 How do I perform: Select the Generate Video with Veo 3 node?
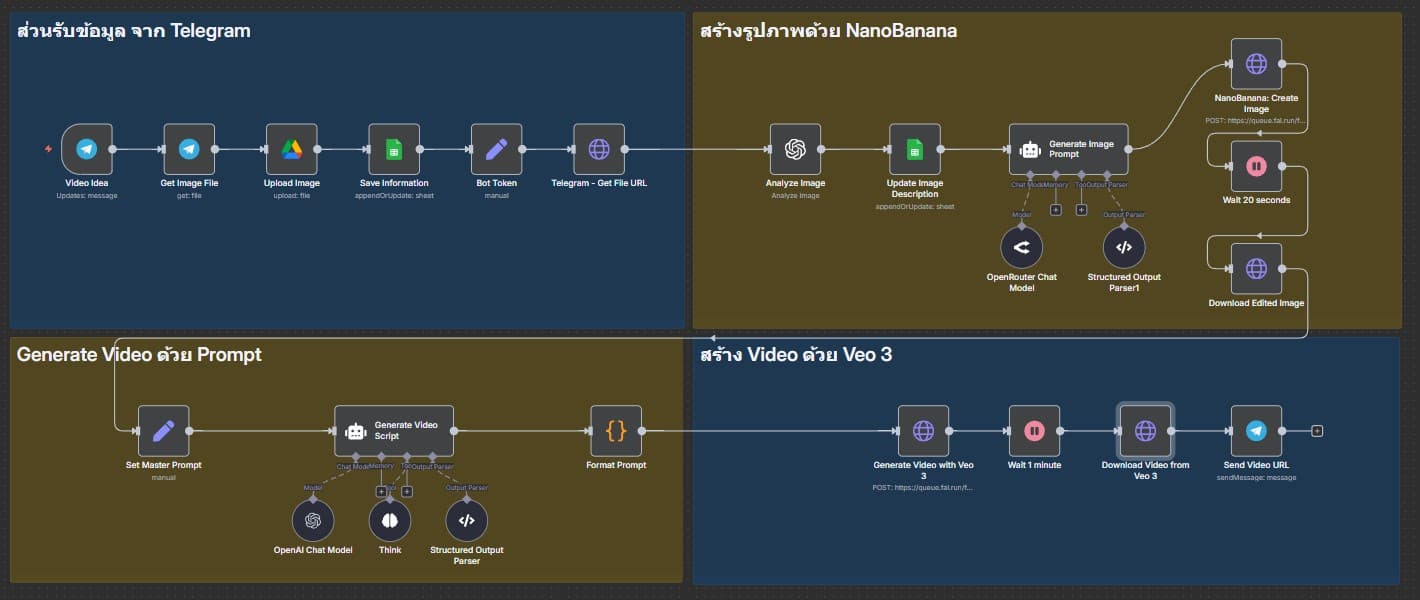click(x=924, y=431)
